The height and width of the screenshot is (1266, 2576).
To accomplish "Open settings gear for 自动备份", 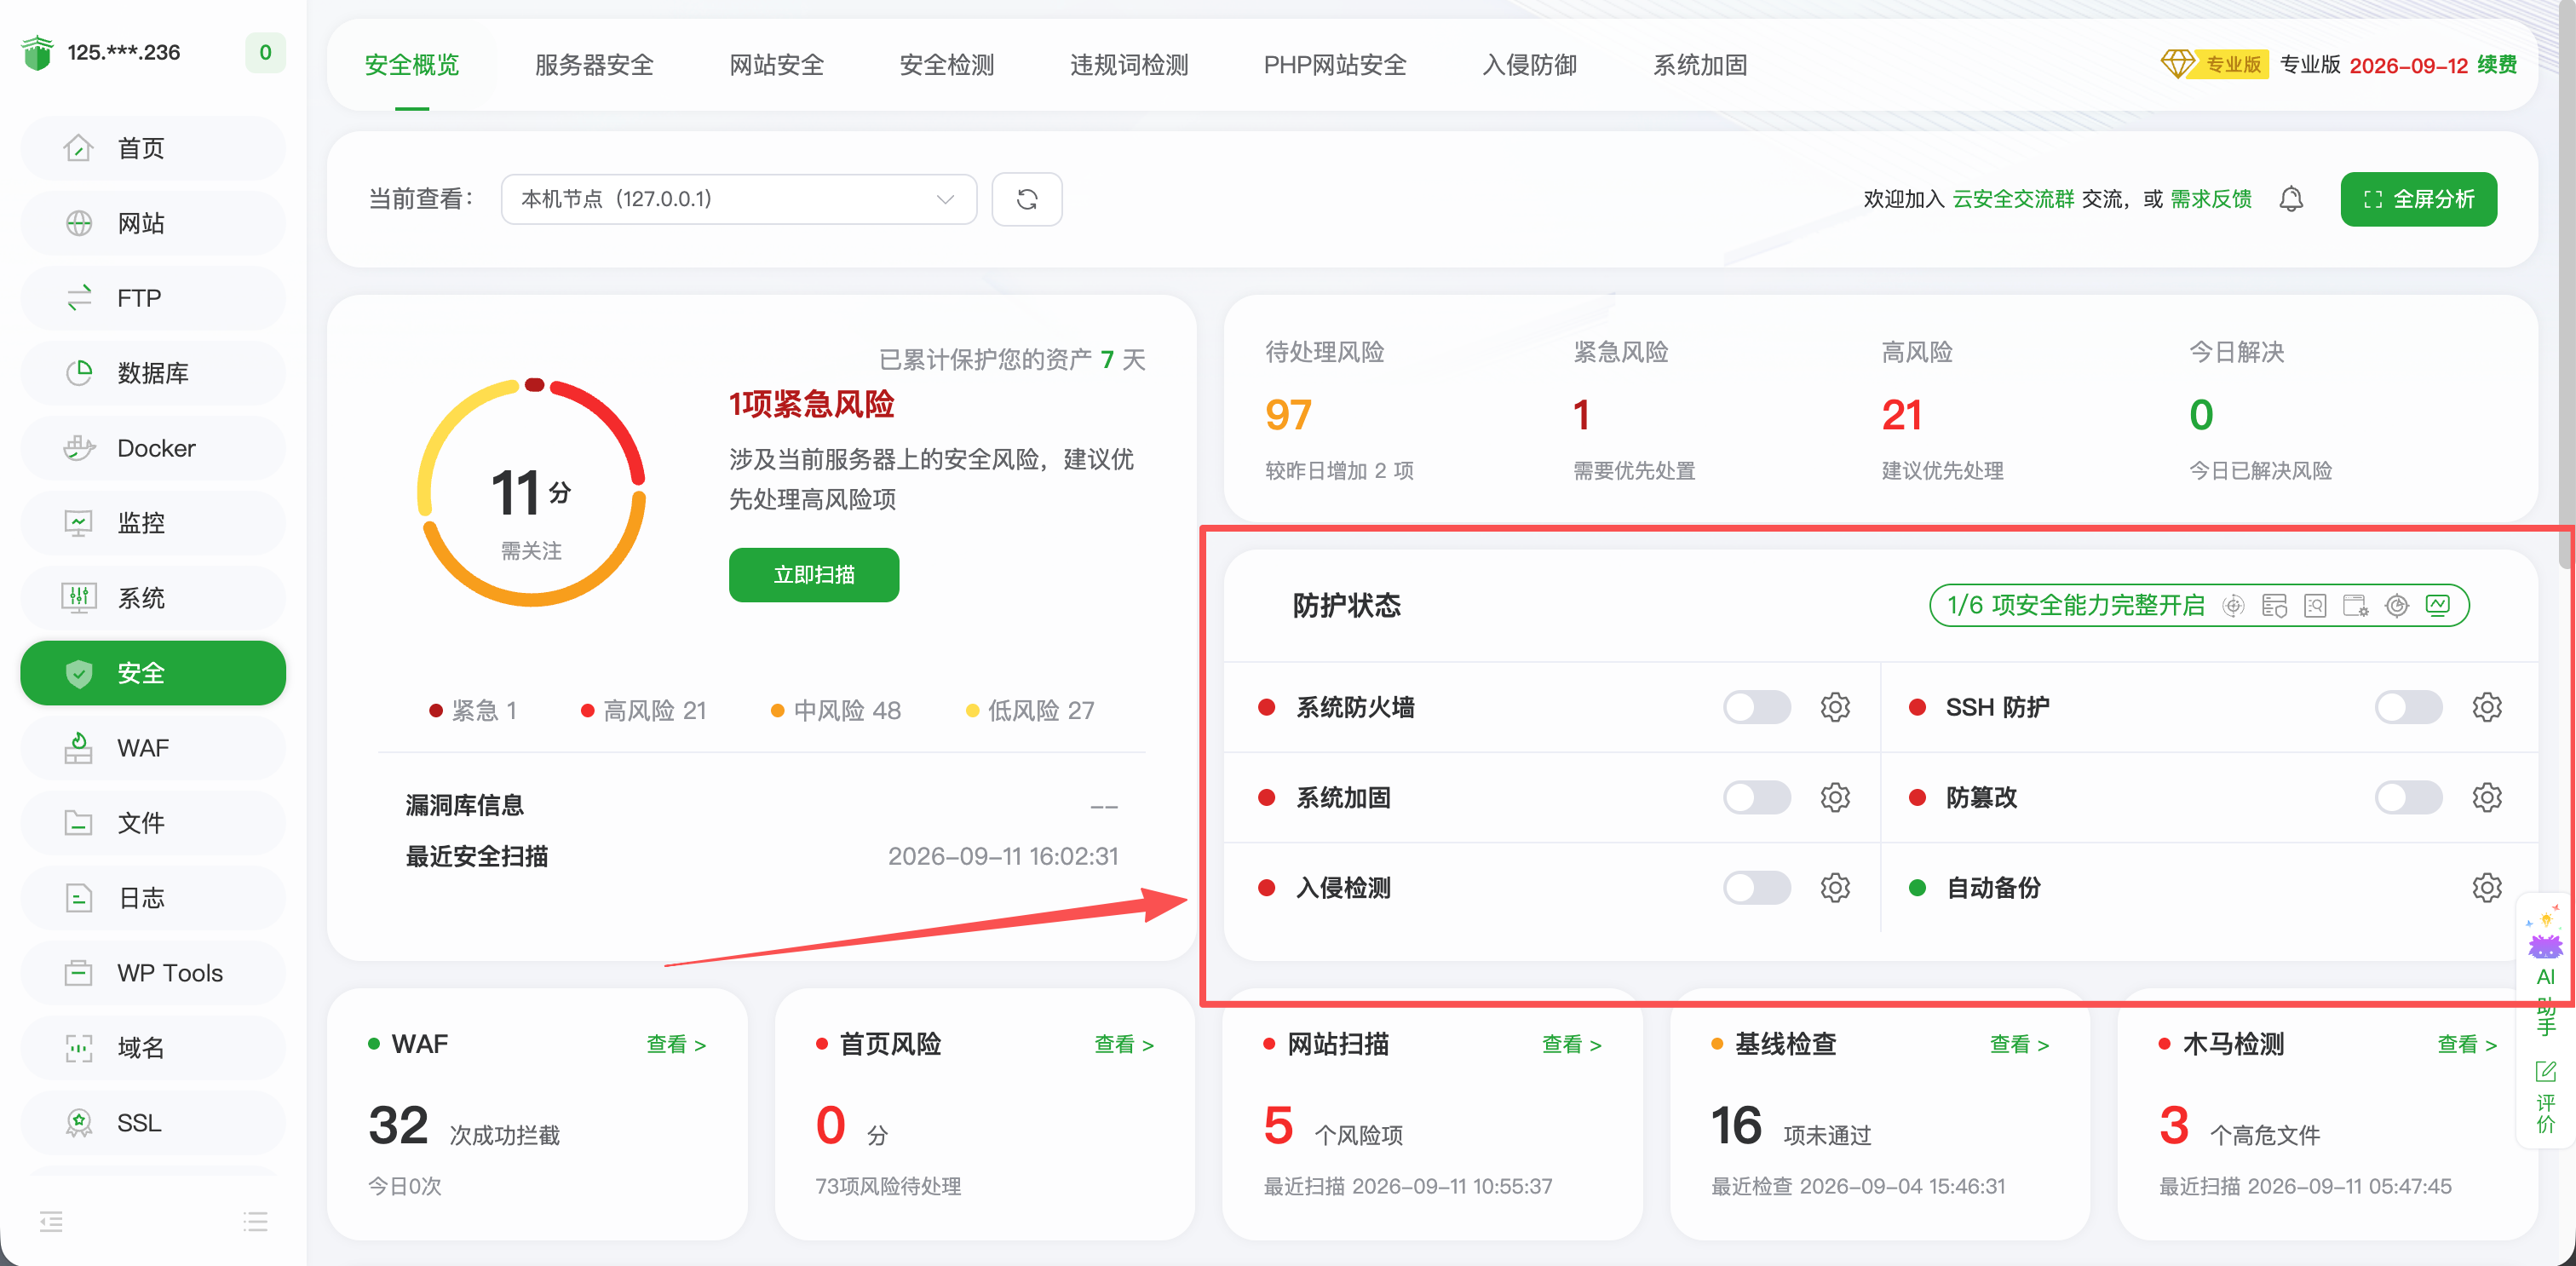I will coord(2486,887).
